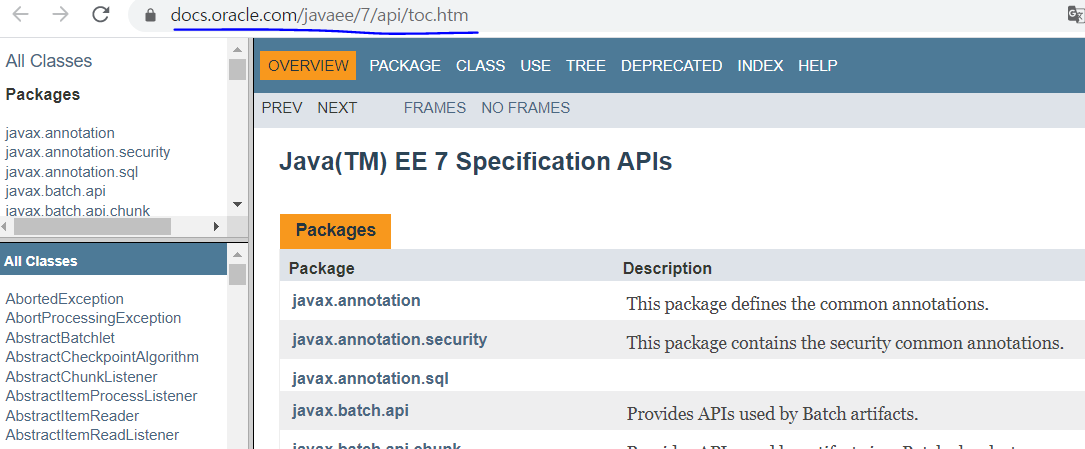Open the AbstractItemReadListener class link
This screenshot has height=449, width=1085.
(93, 435)
